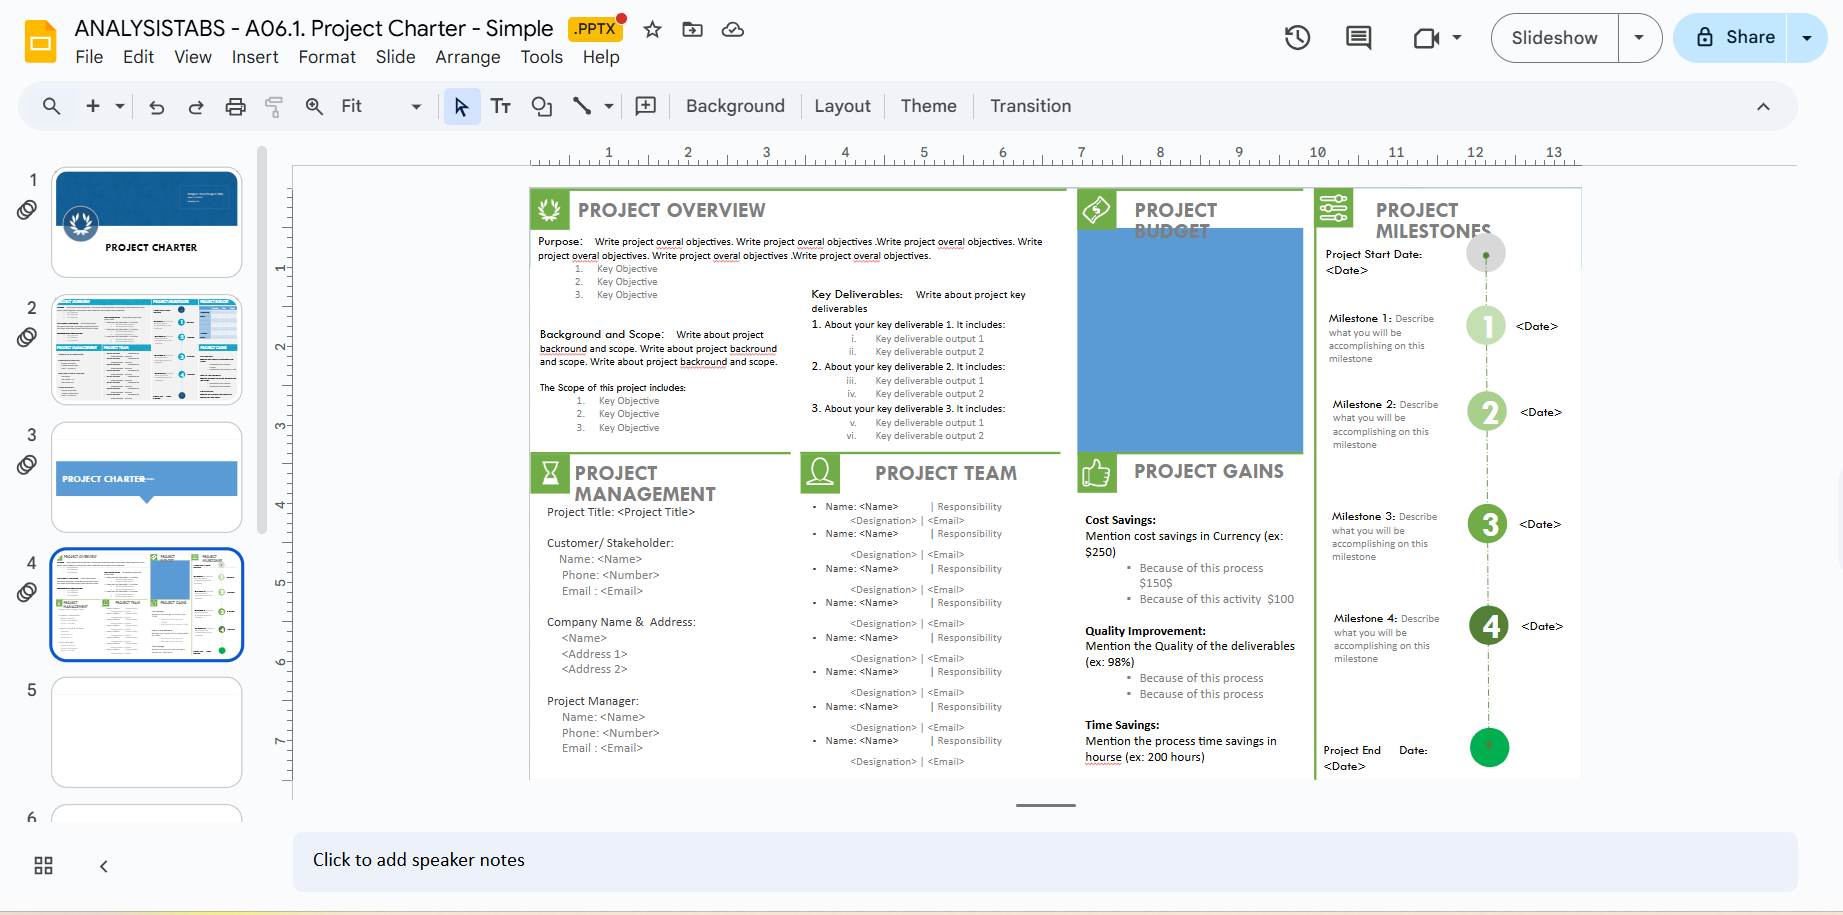1843x915 pixels.
Task: Collapse the slide filmstrip panel
Action: point(104,866)
